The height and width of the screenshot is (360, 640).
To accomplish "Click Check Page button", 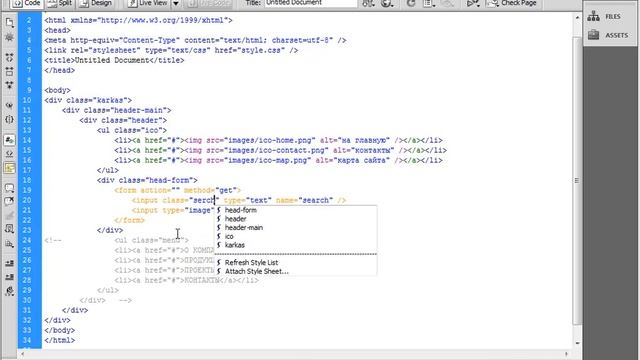I will point(513,3).
